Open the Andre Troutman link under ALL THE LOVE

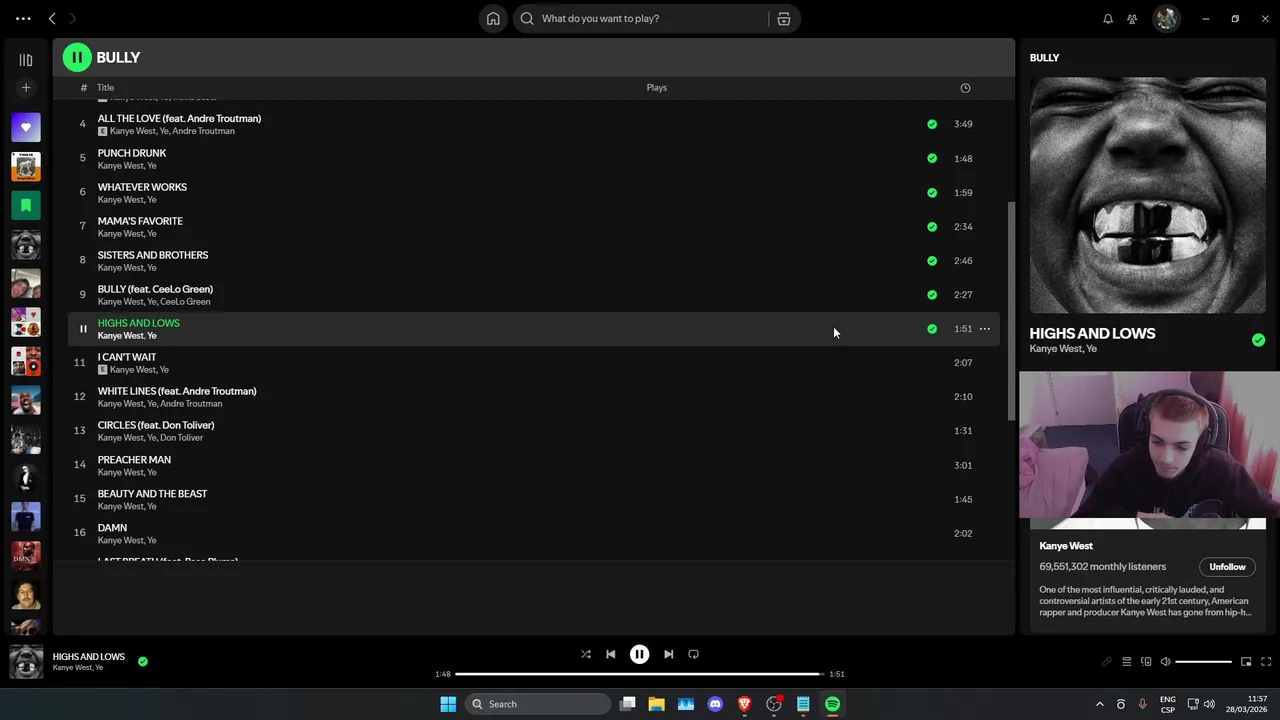pyautogui.click(x=204, y=131)
